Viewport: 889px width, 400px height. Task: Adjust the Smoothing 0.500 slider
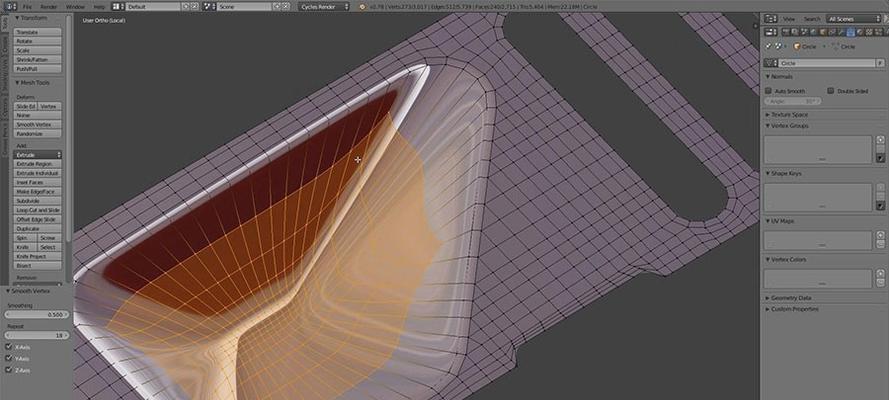point(37,314)
